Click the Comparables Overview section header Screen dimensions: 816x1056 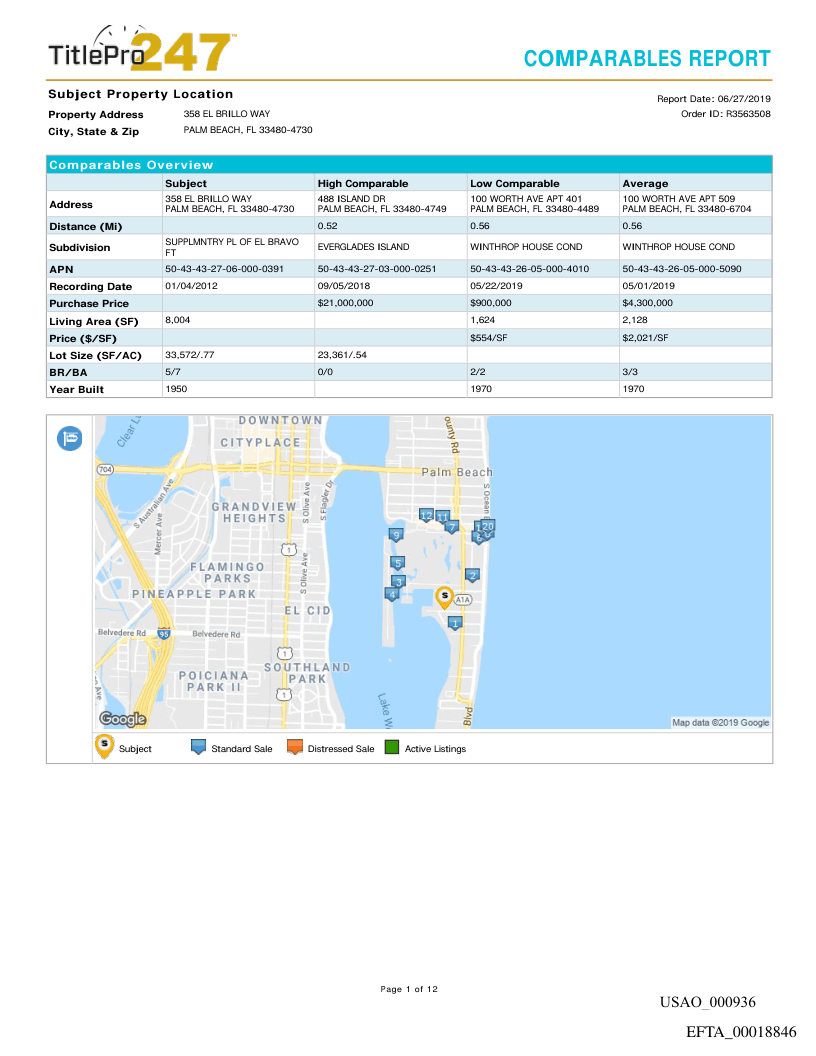tap(130, 165)
